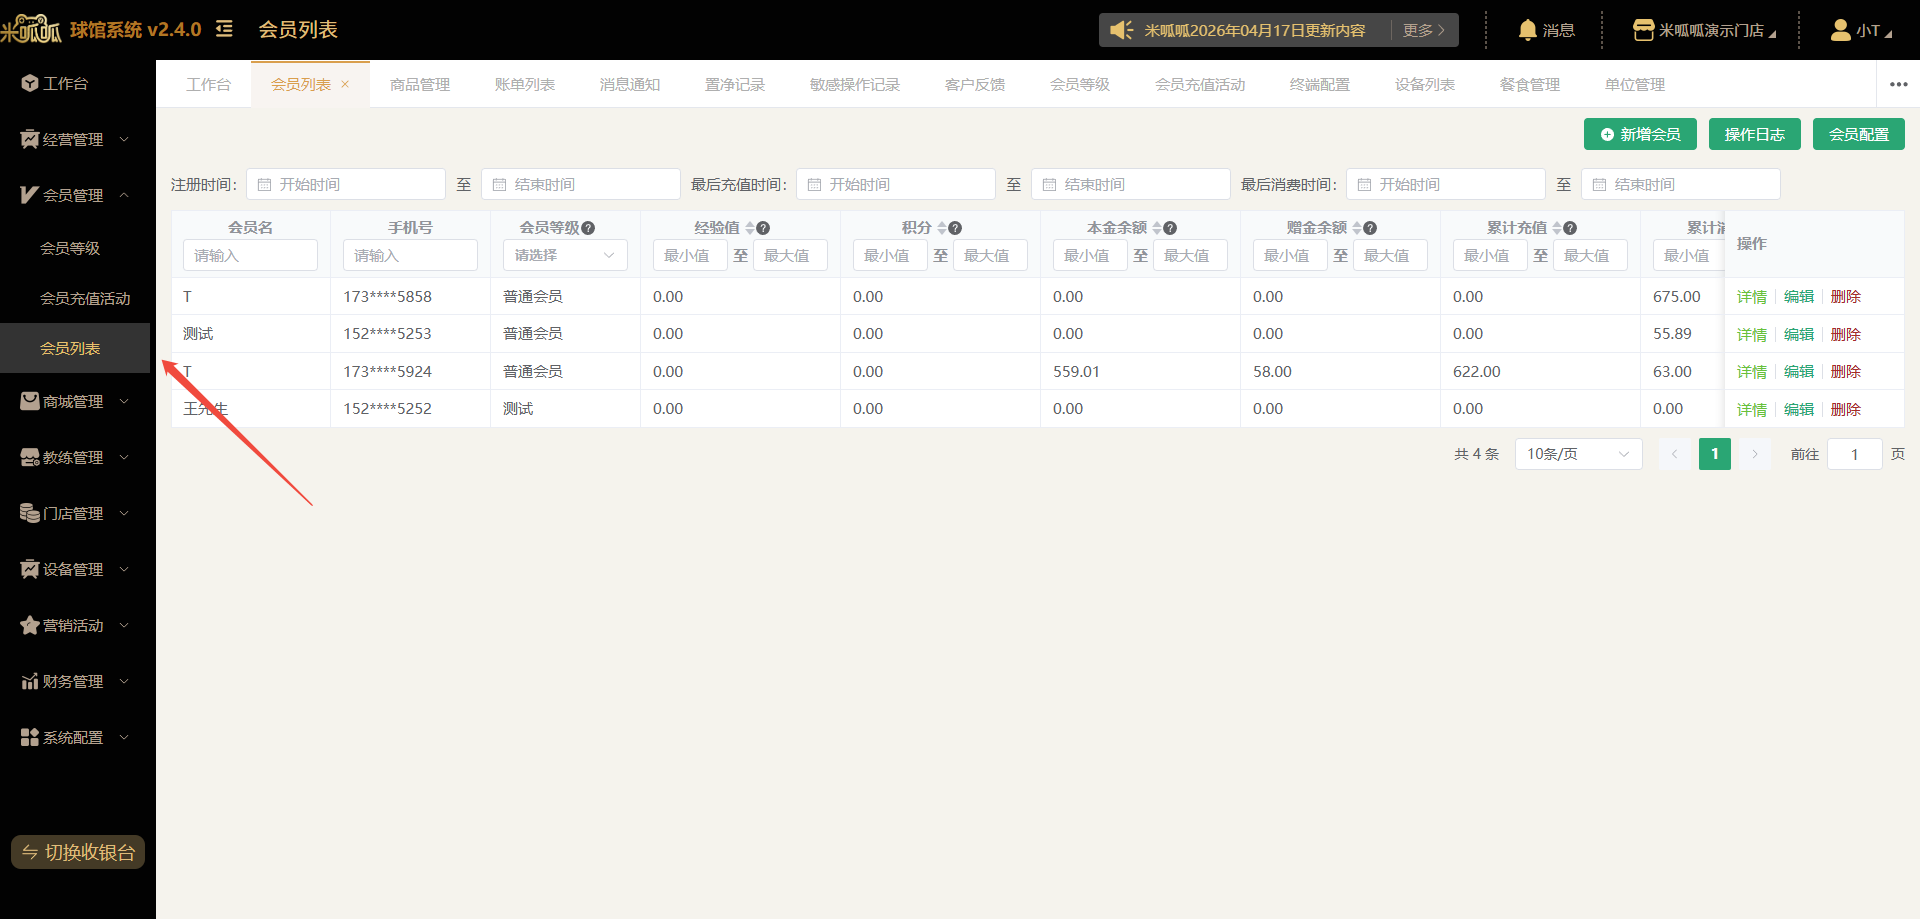The image size is (1920, 919).
Task: Switch to the 餐食管理 tab
Action: coord(1530,84)
